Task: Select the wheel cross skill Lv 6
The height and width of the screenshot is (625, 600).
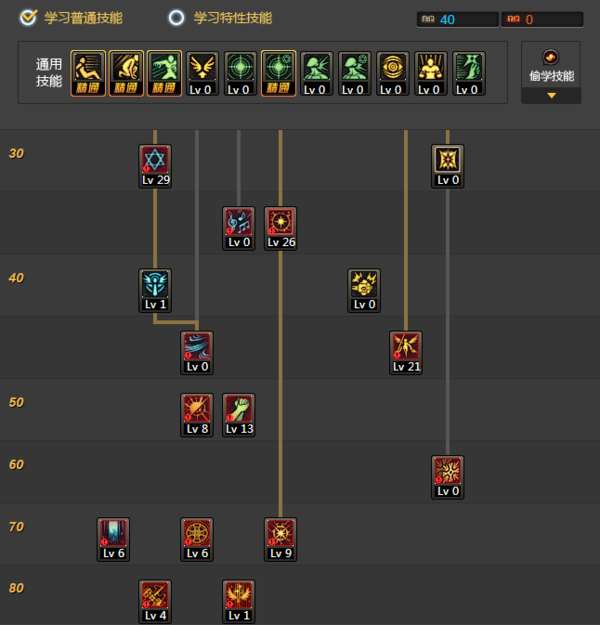Action: click(x=197, y=539)
